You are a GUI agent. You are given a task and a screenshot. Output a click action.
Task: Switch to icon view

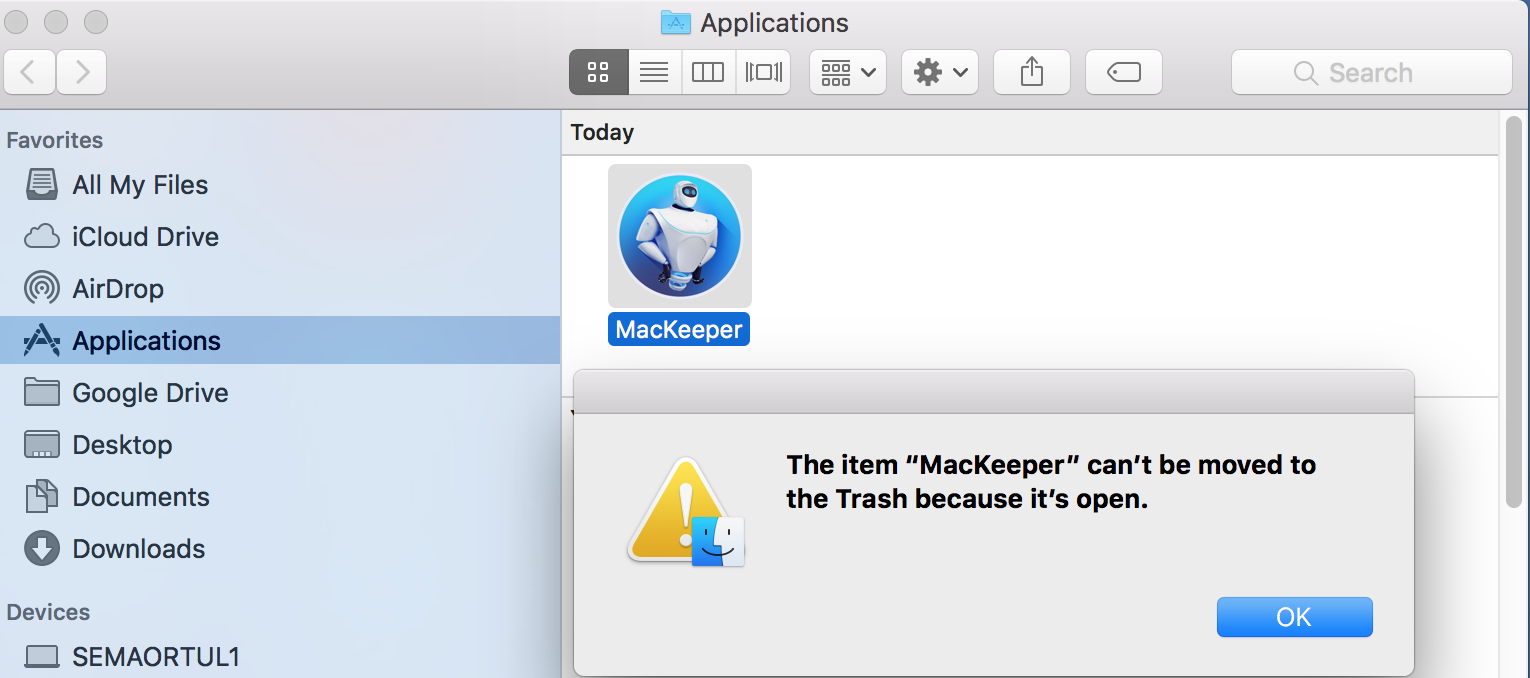pos(598,72)
